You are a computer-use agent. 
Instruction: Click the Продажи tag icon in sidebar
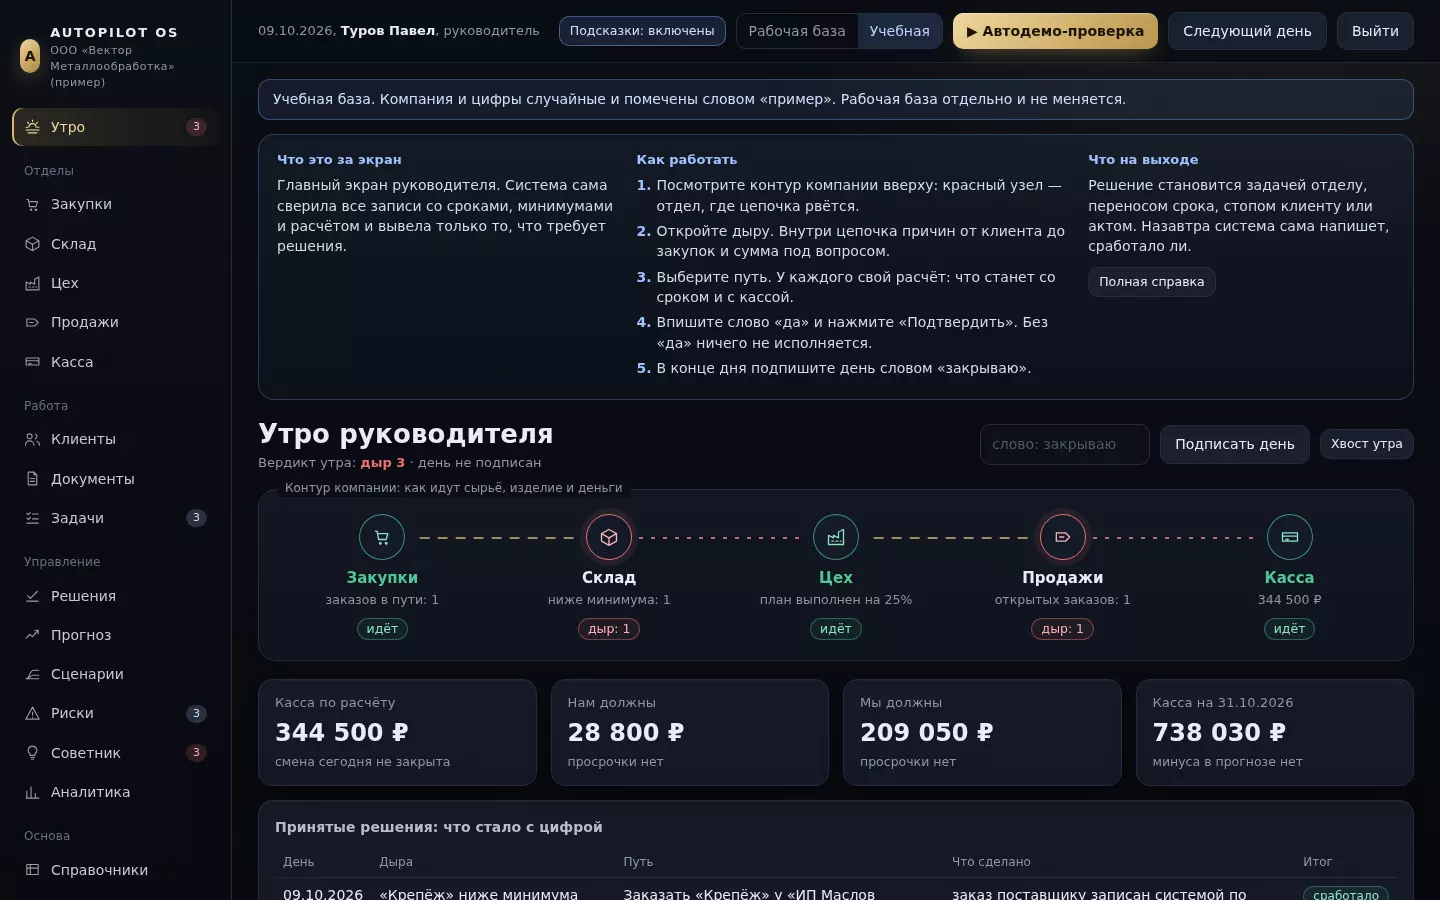tap(32, 322)
